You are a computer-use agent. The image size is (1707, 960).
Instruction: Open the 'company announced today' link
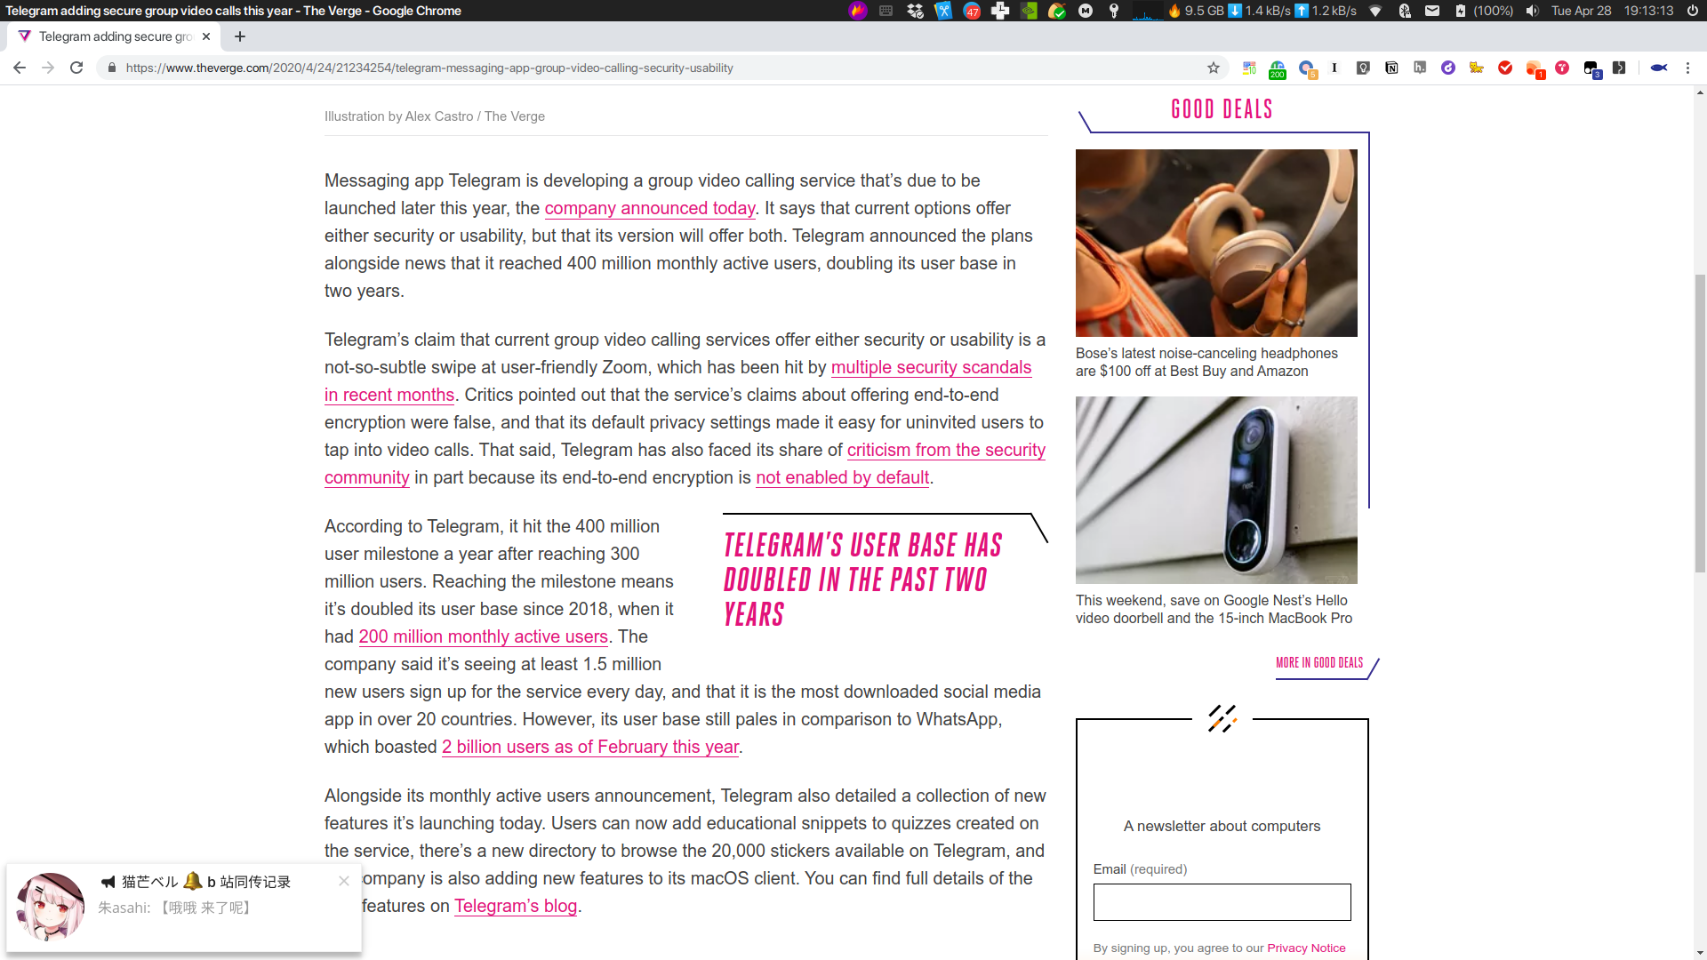650,208
